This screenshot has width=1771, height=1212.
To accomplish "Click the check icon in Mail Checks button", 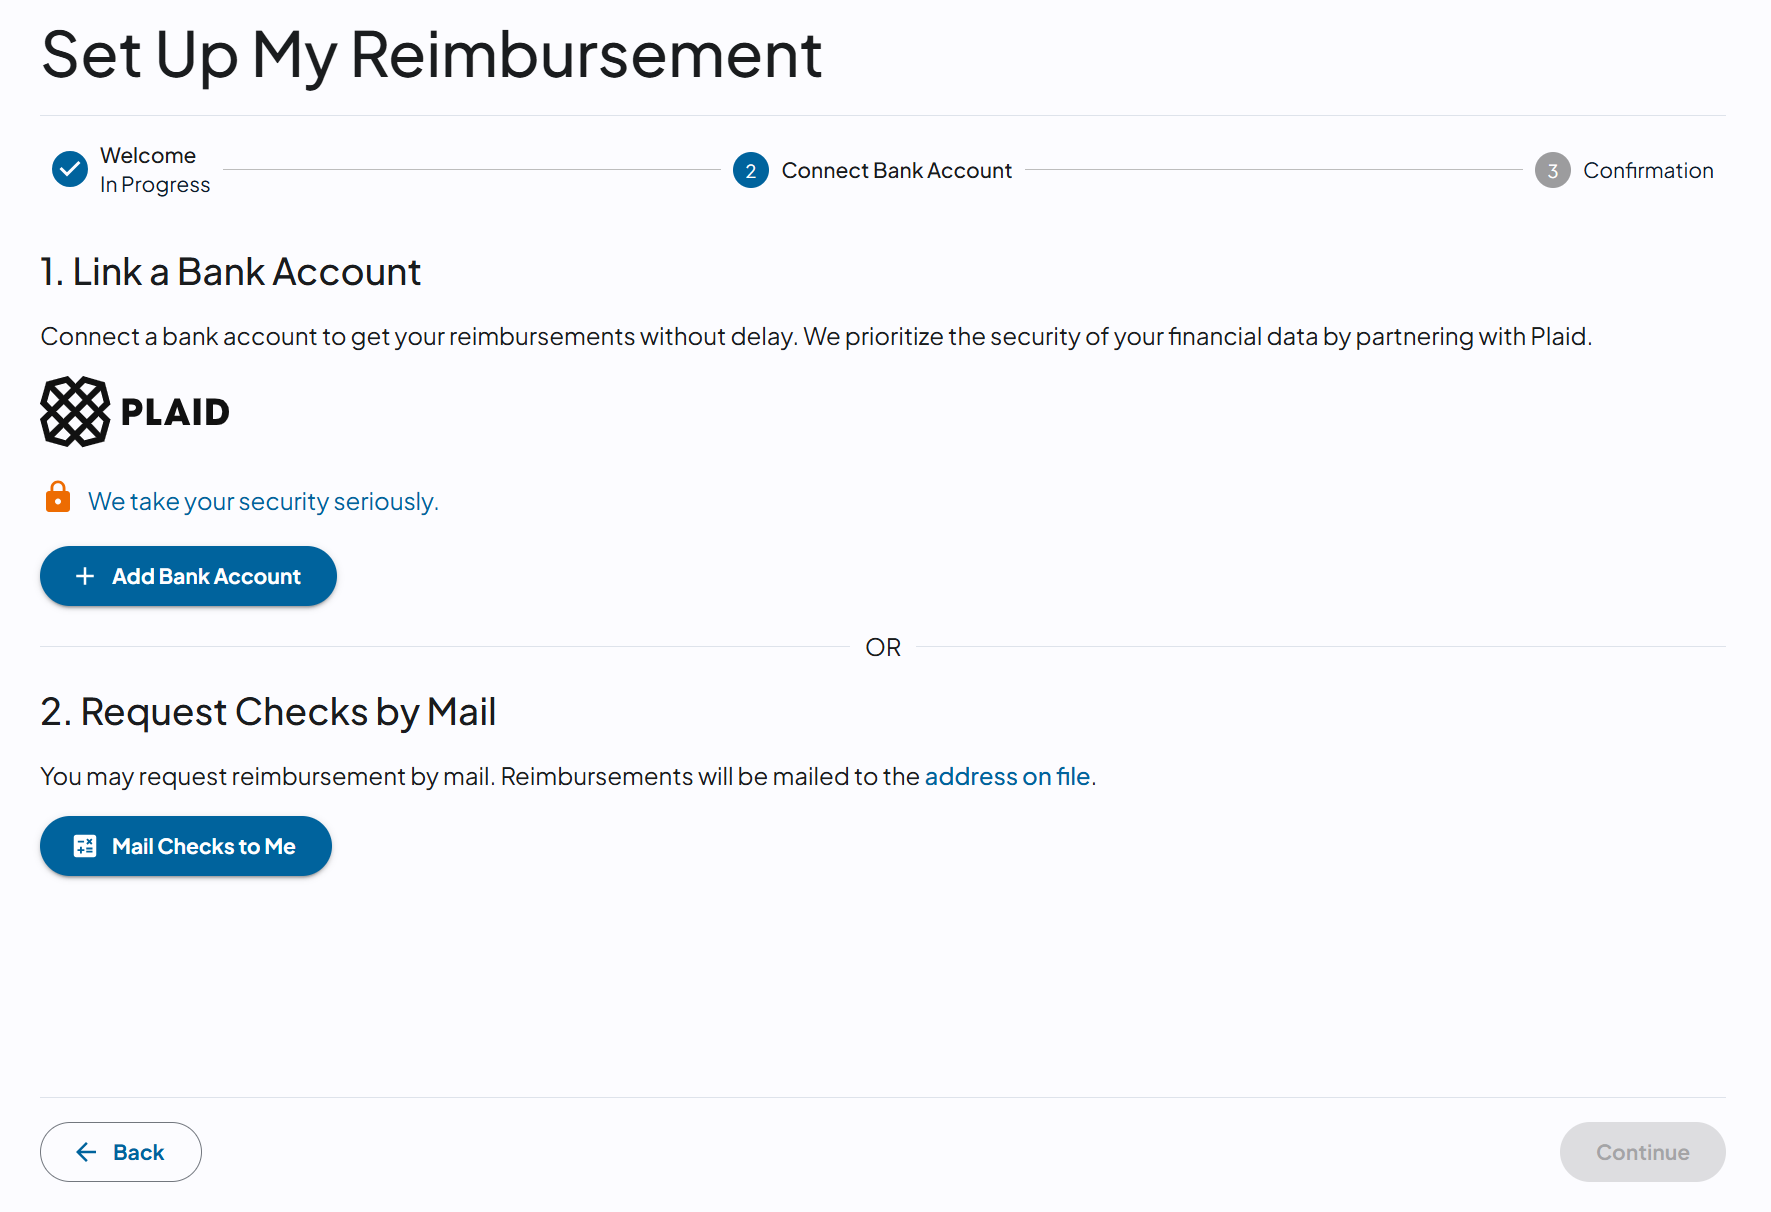I will pyautogui.click(x=85, y=846).
